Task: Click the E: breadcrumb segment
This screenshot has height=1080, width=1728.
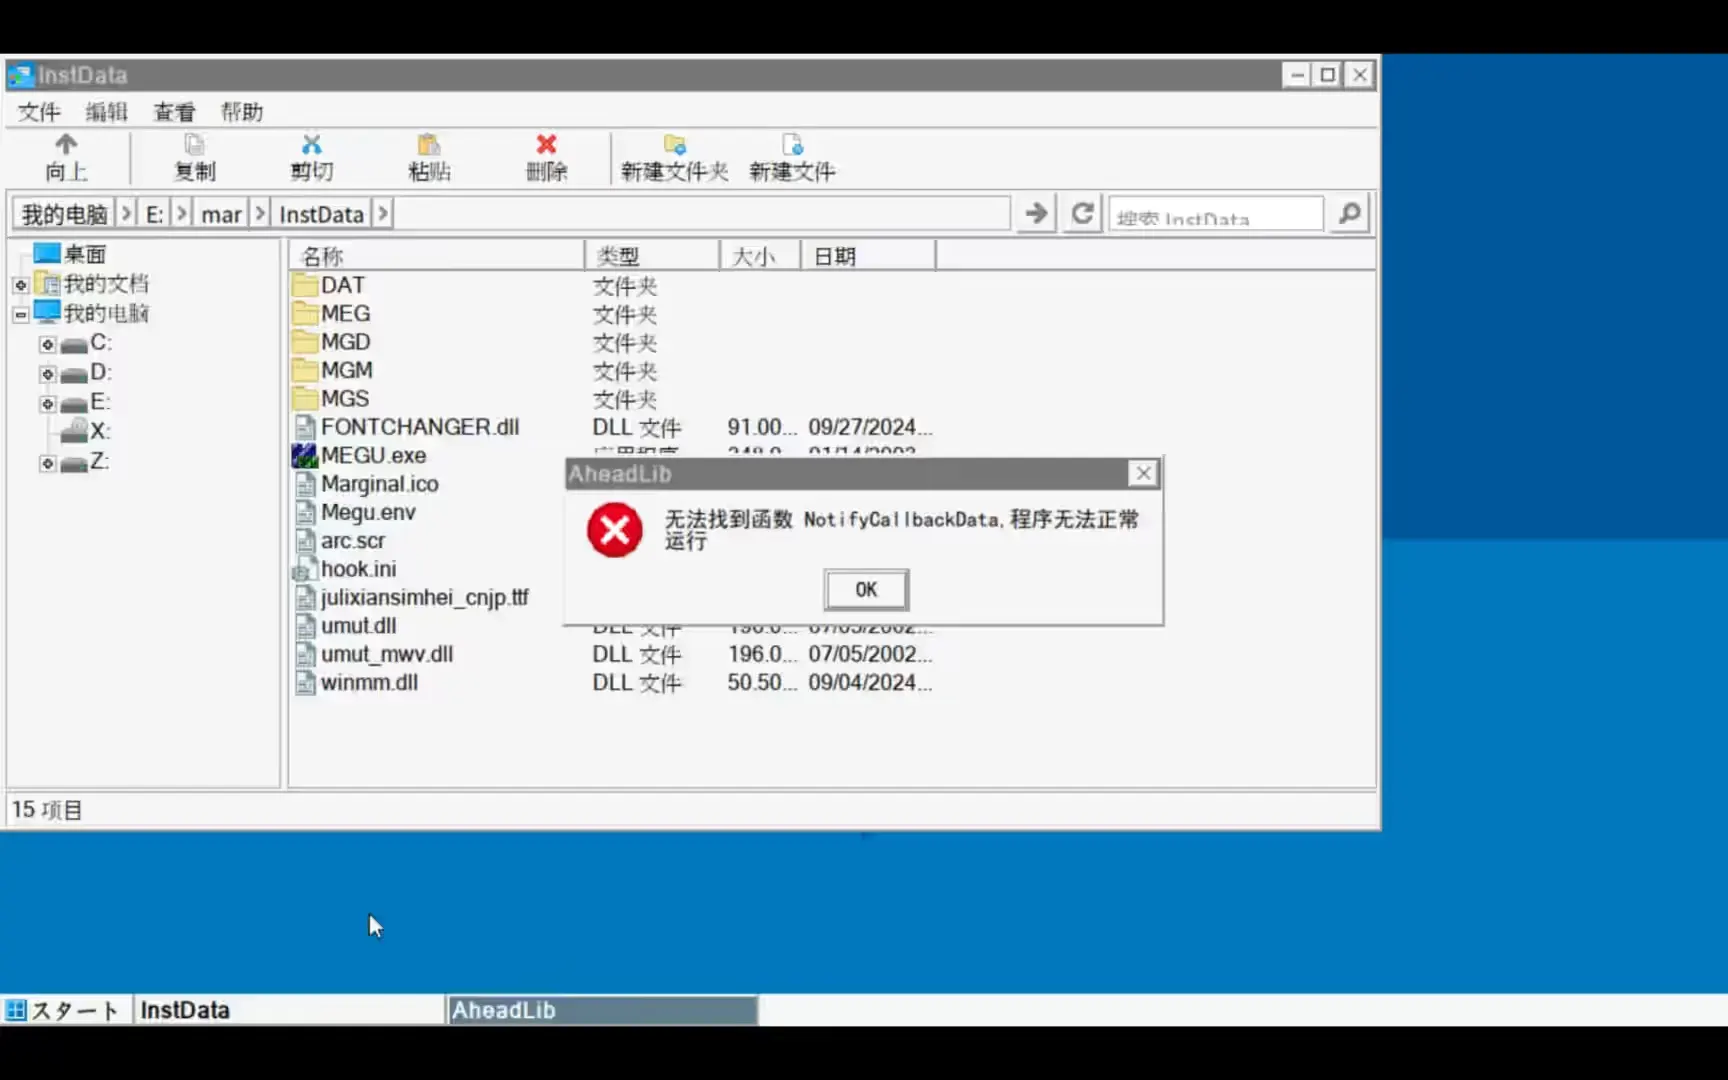Action: coord(155,214)
